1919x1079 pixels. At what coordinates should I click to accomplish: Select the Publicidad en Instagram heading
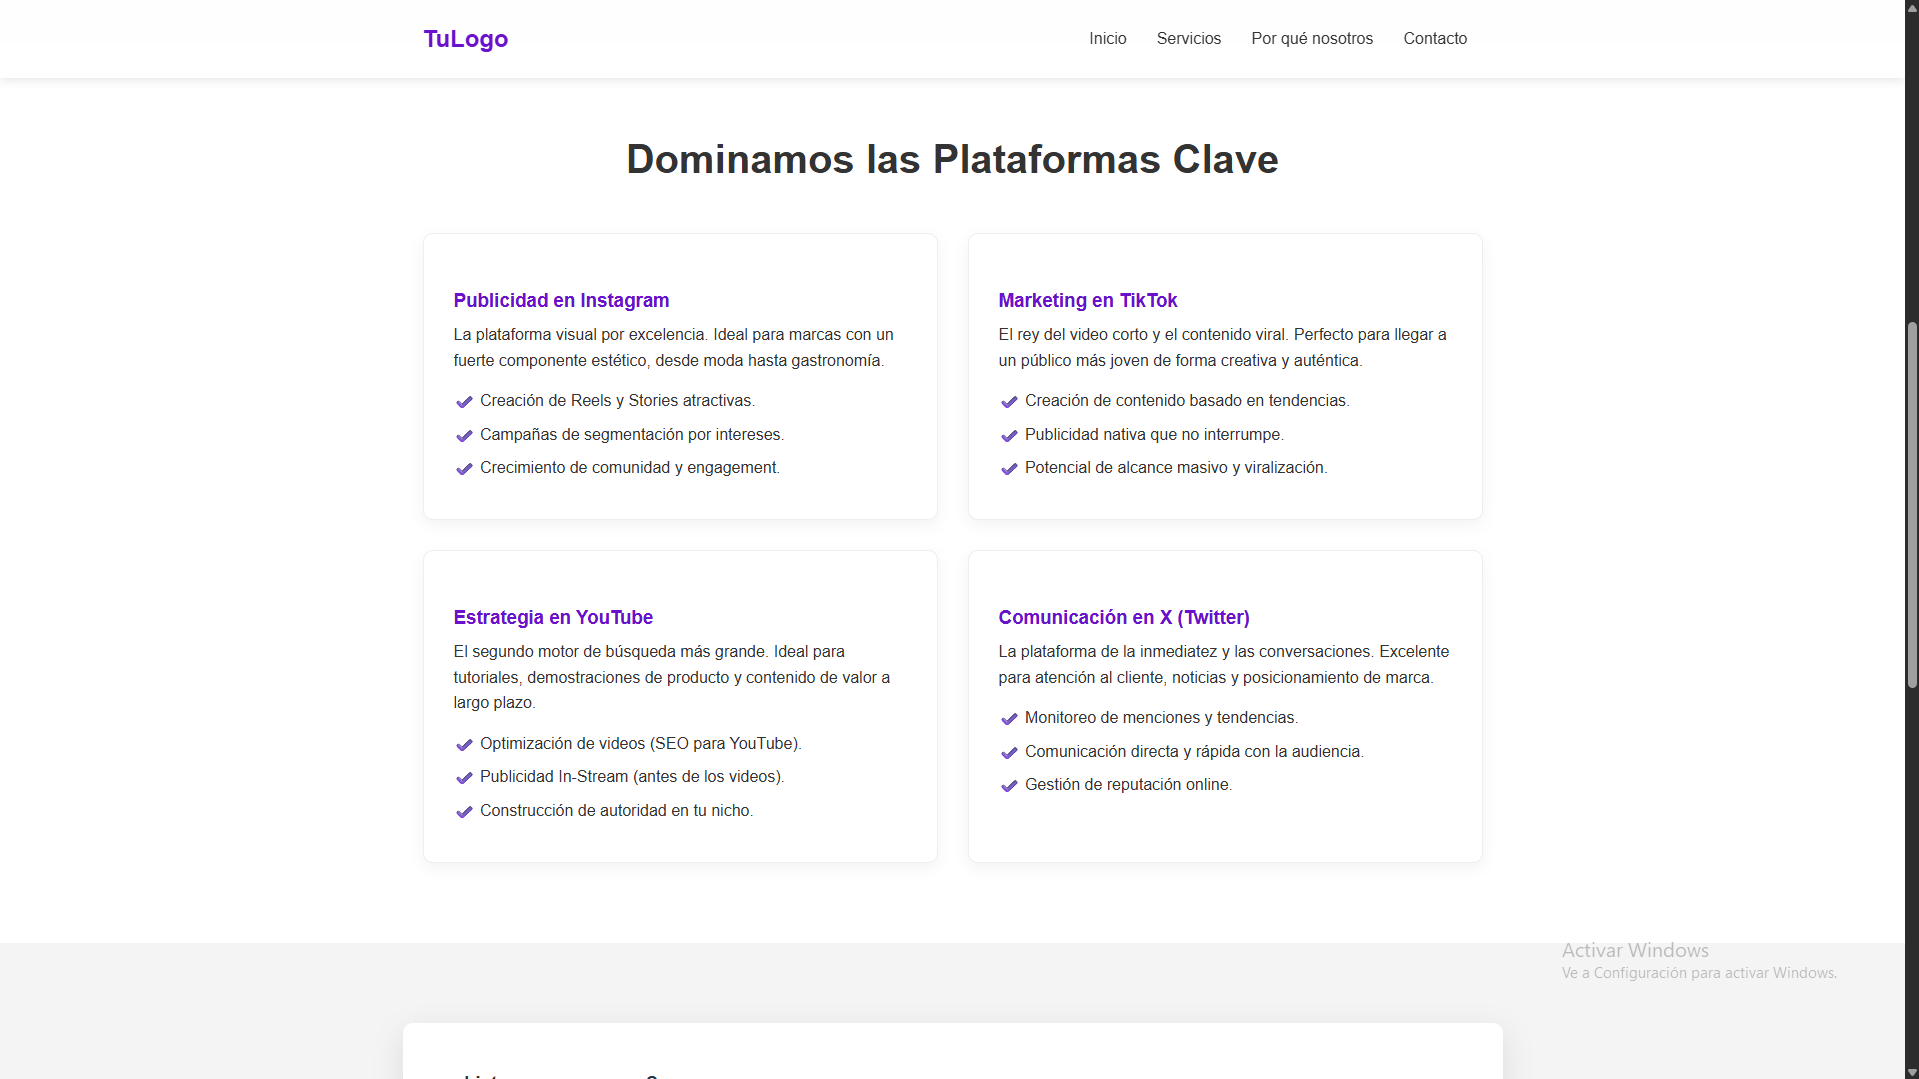(561, 301)
